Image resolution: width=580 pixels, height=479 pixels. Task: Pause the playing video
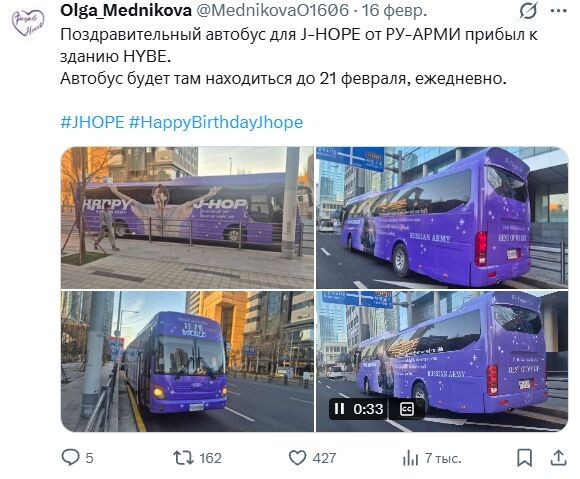339,409
